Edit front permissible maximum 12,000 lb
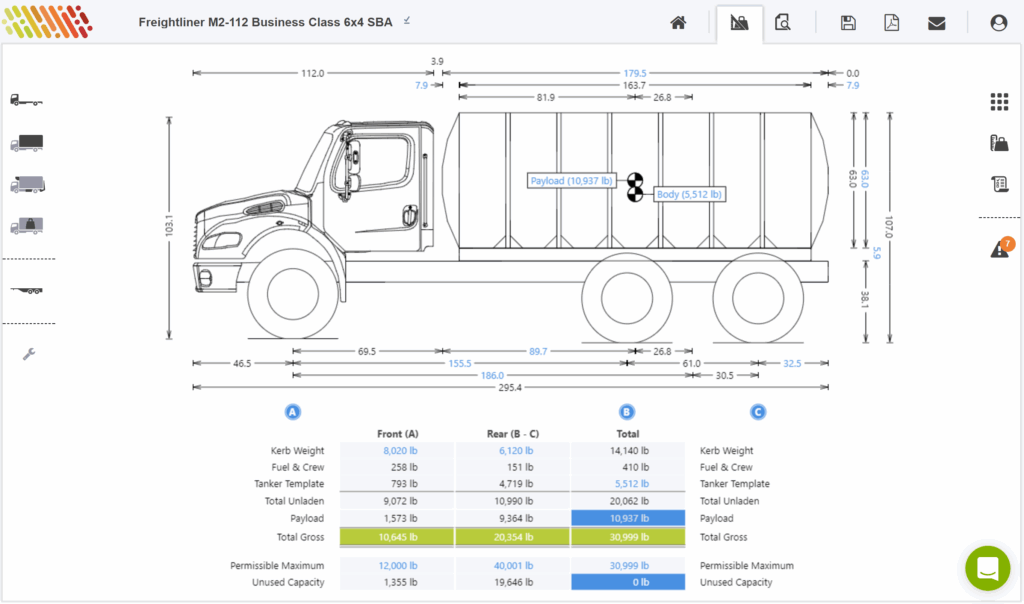This screenshot has height=604, width=1024. (x=398, y=565)
